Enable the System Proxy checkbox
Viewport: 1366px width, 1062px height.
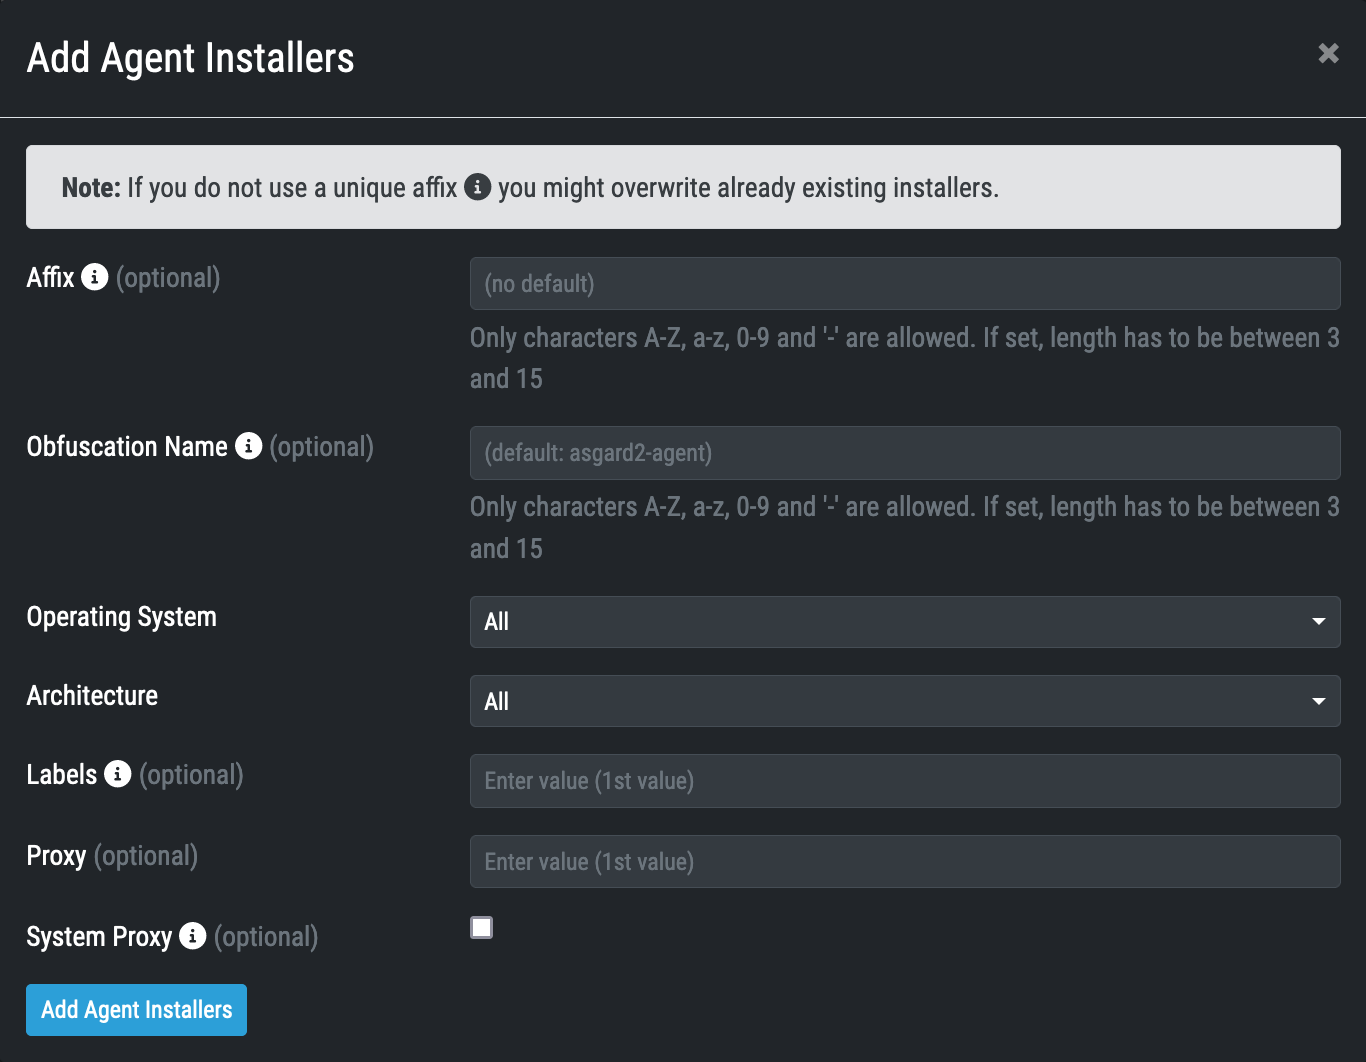(x=482, y=928)
